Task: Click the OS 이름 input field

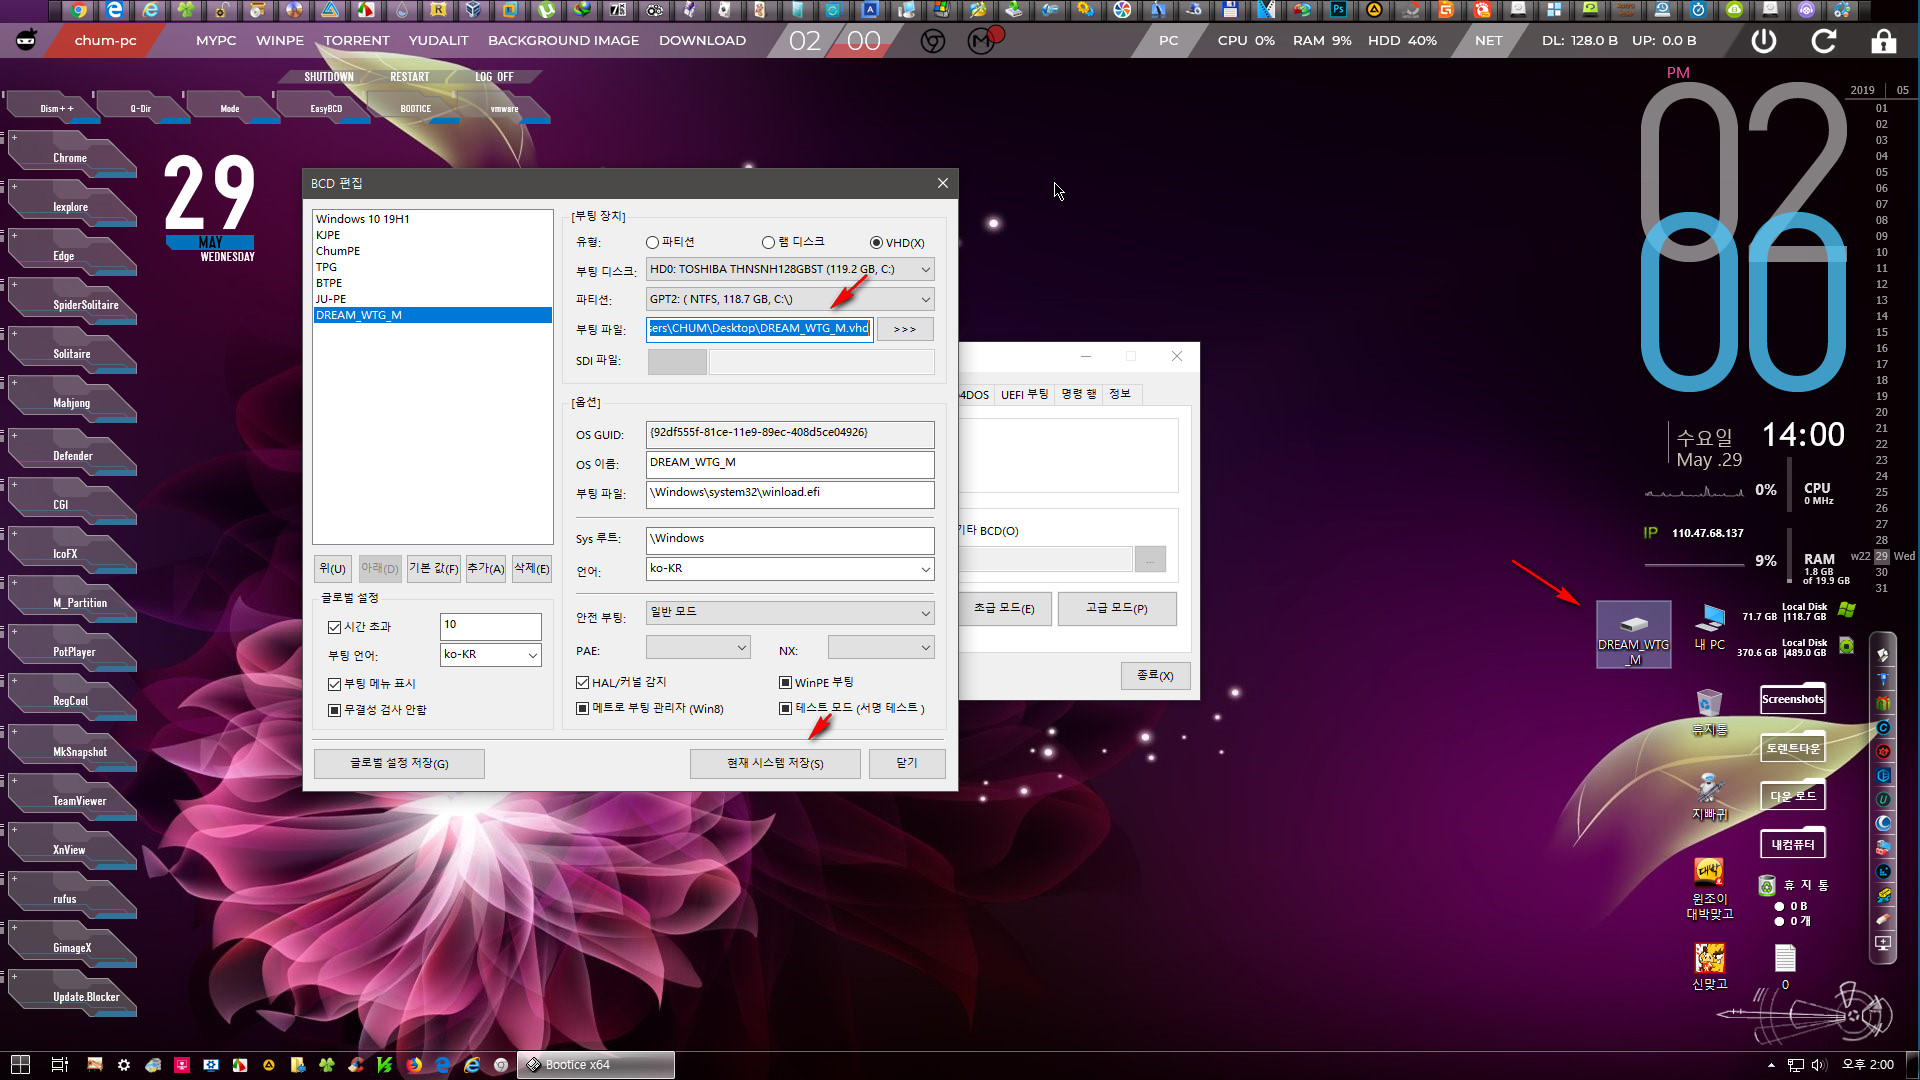Action: tap(790, 463)
